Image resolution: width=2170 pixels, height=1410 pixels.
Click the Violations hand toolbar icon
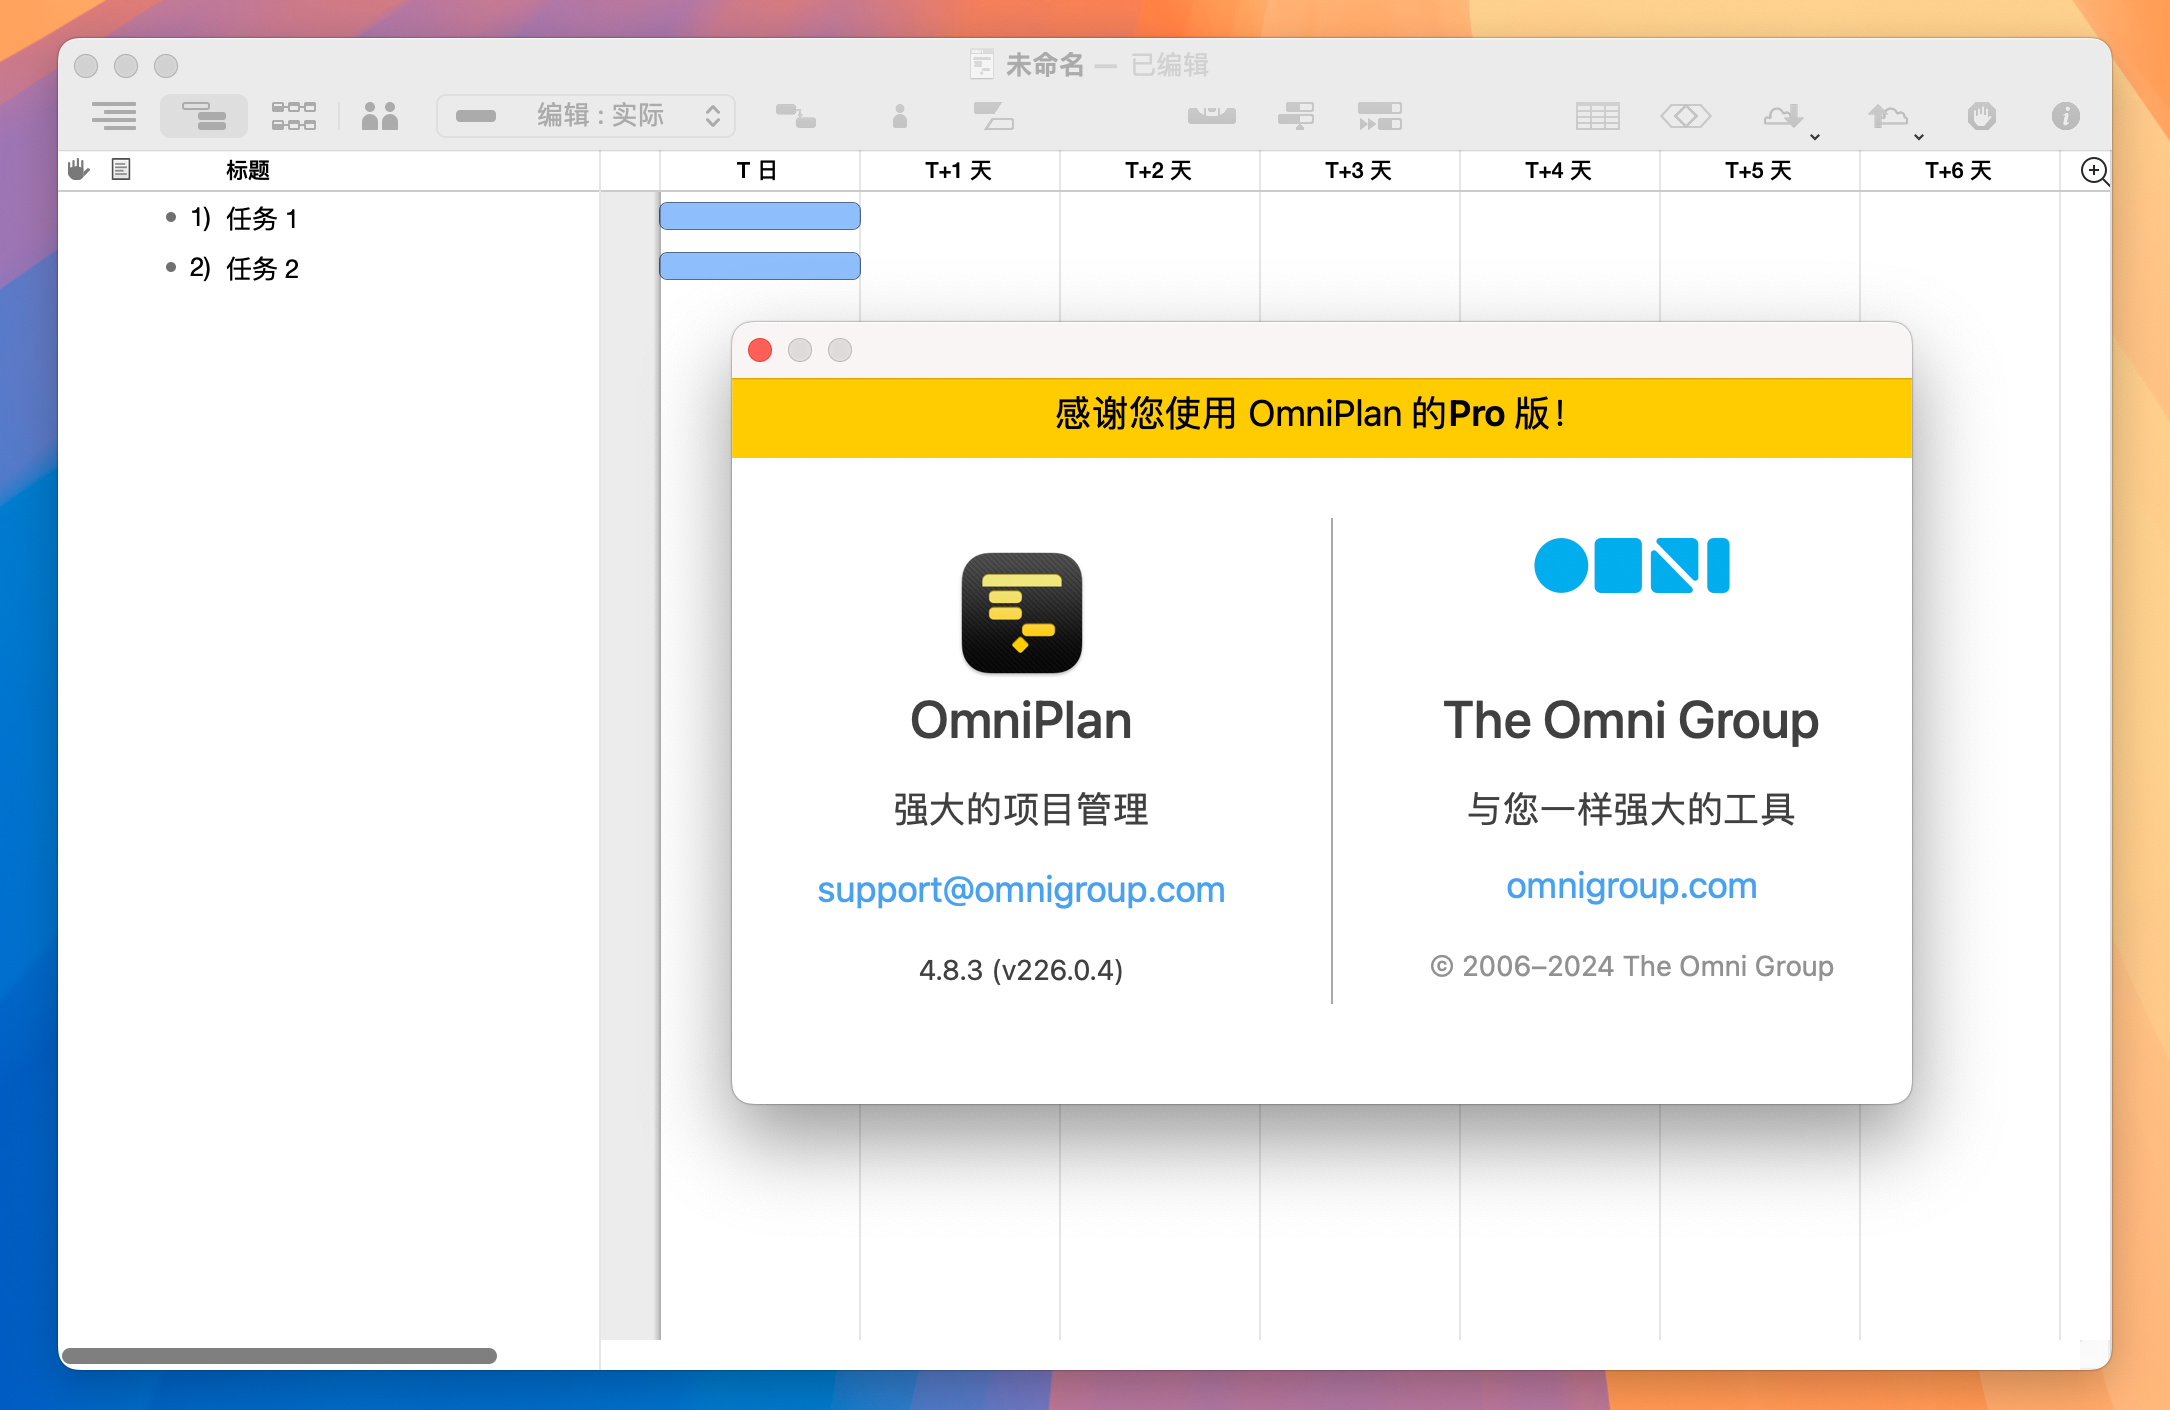1982,116
